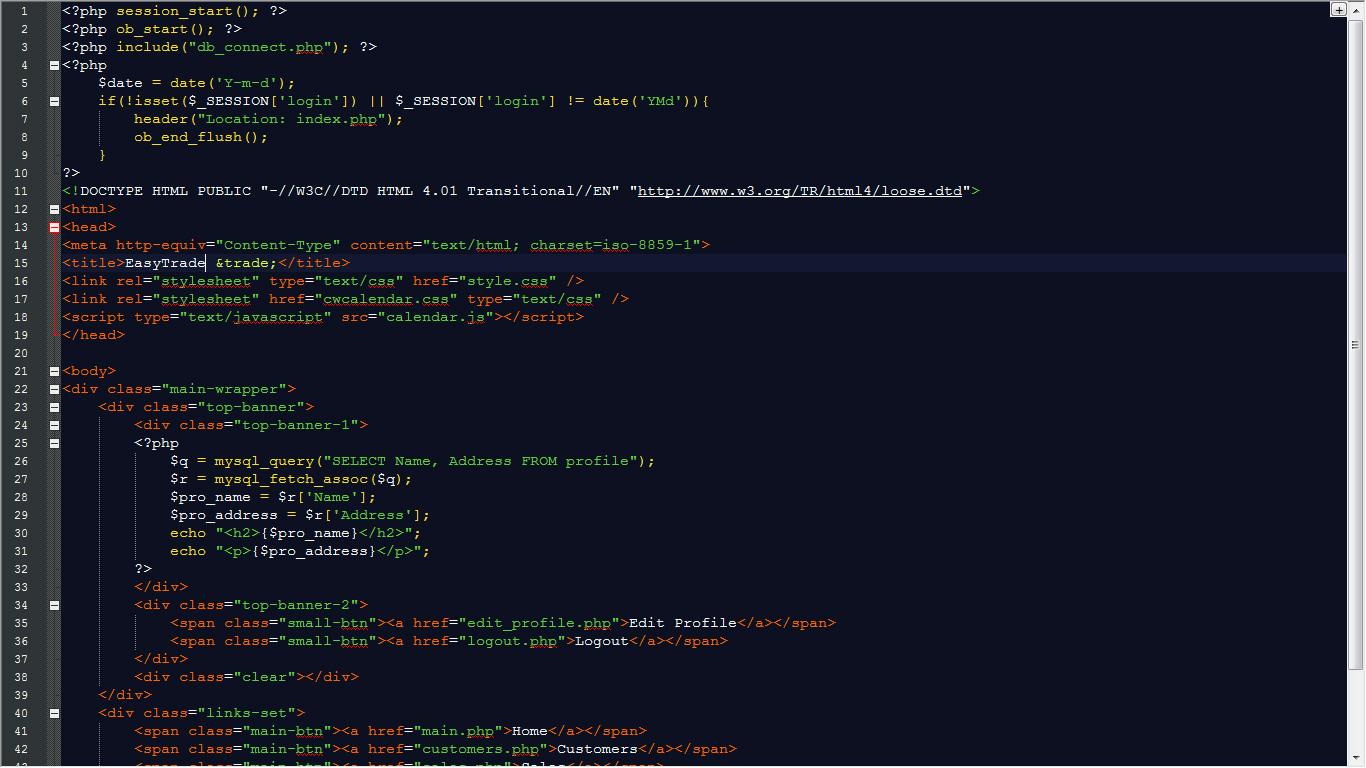Collapse the body section fold marker

[54, 370]
